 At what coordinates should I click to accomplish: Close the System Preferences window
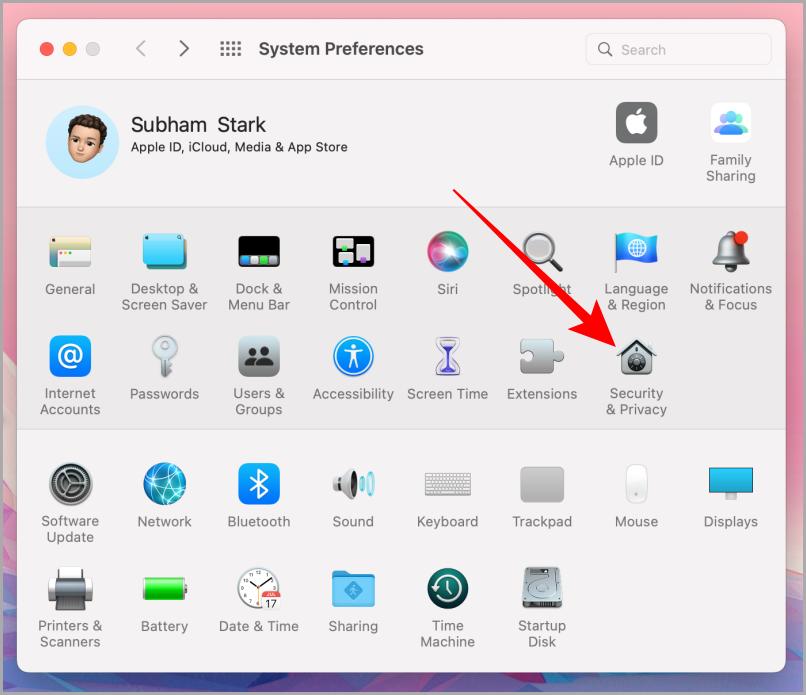(x=47, y=49)
